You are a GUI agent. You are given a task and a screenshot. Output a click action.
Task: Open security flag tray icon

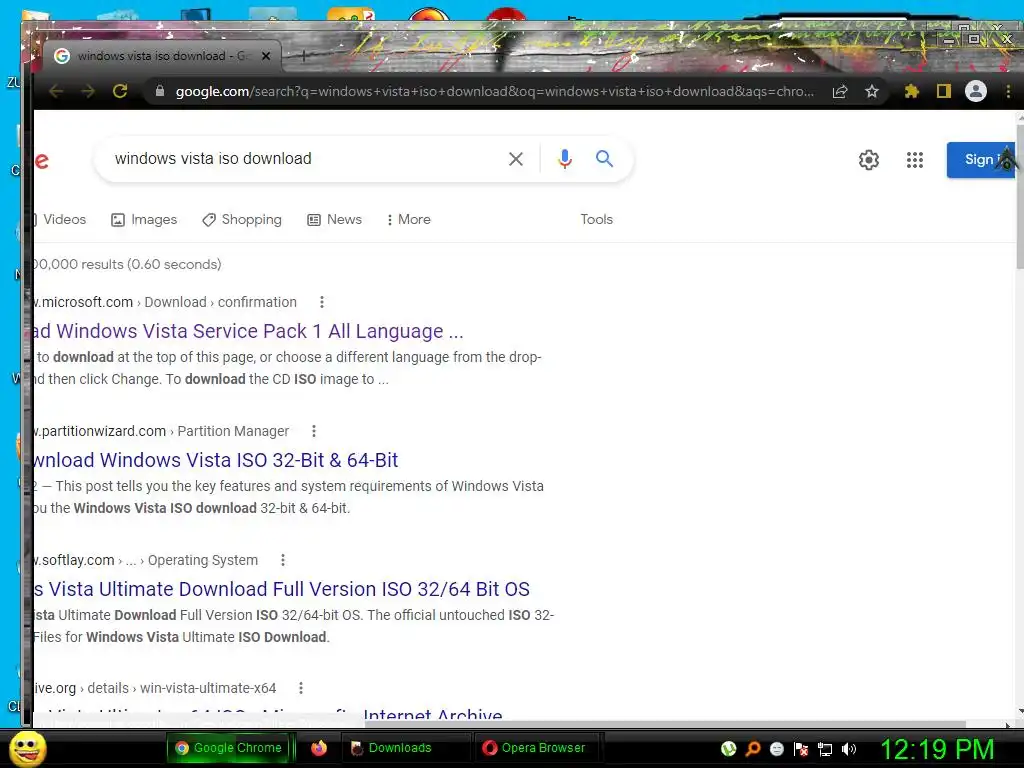point(801,749)
